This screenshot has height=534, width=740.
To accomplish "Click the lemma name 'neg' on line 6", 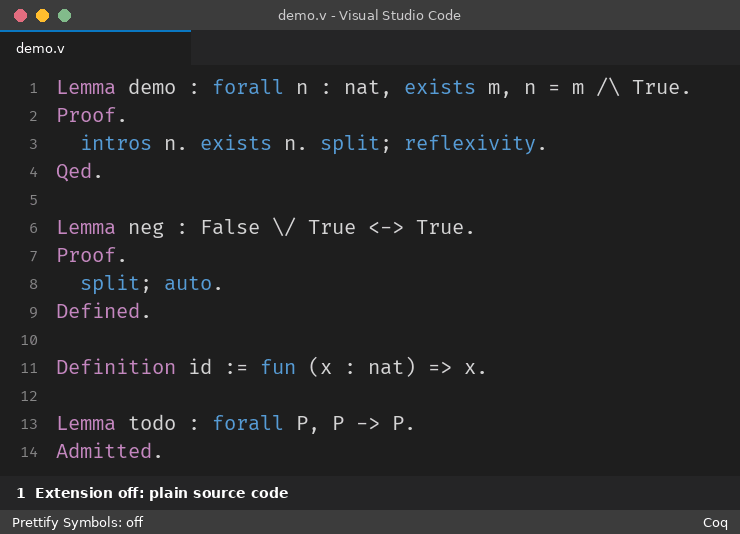I will (x=146, y=228).
